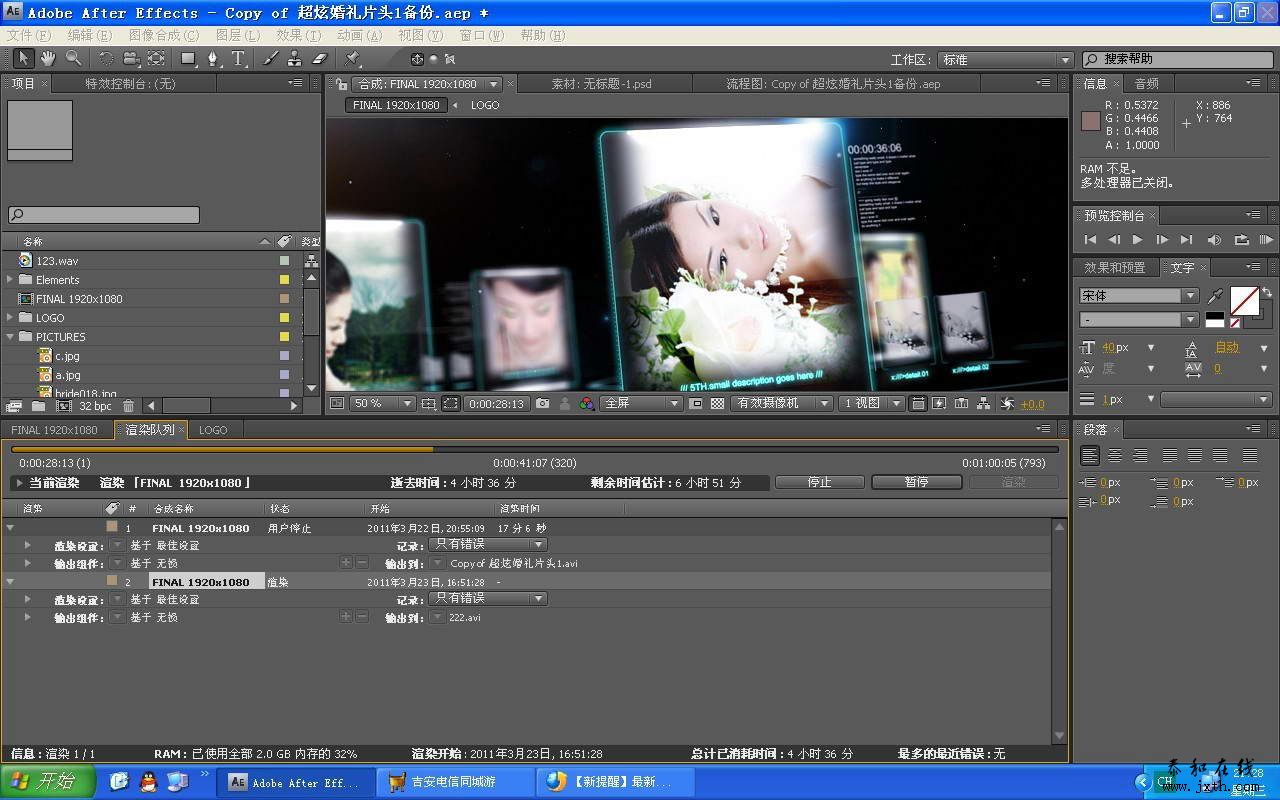The width and height of the screenshot is (1280, 800).
Task: Open the 帮助 Help menu
Action: click(x=542, y=35)
